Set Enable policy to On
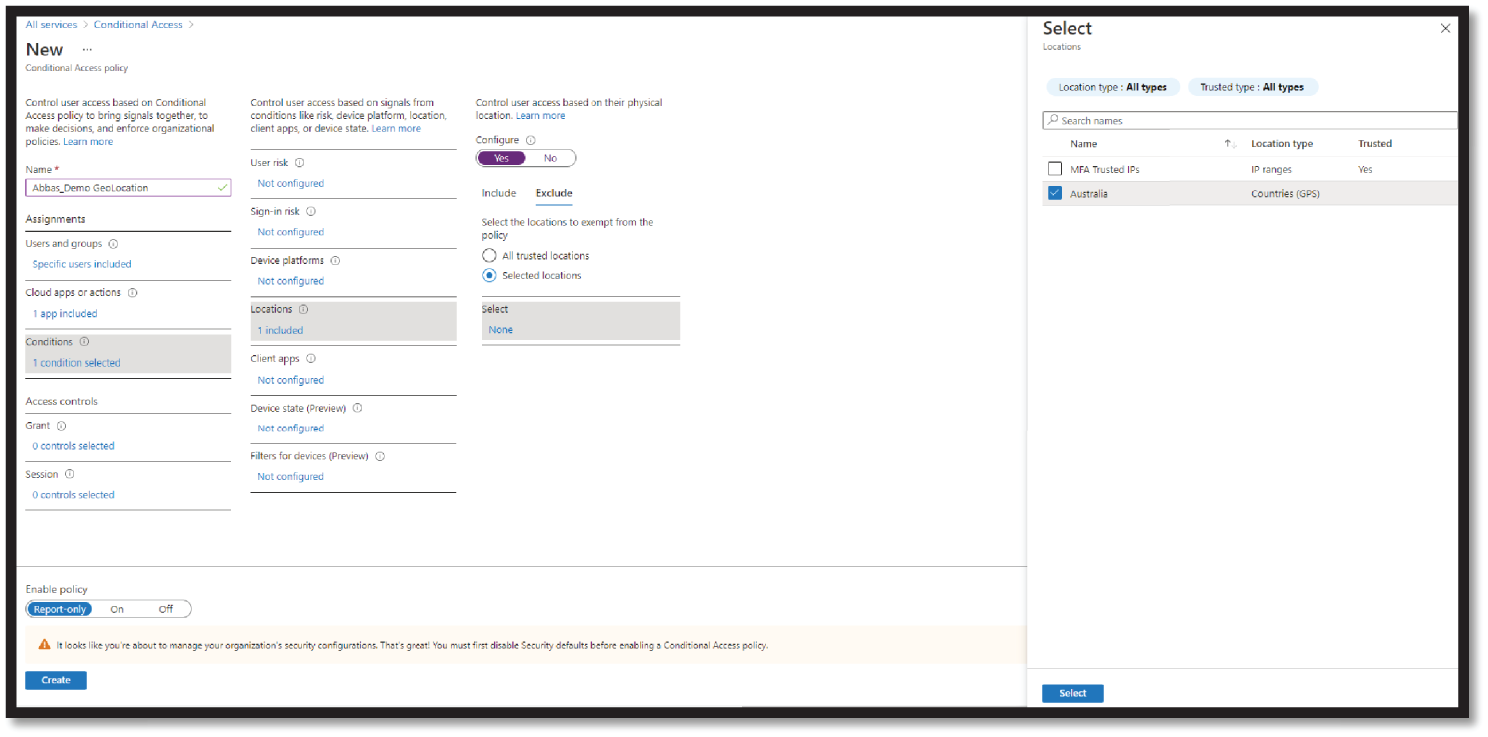 [x=117, y=609]
